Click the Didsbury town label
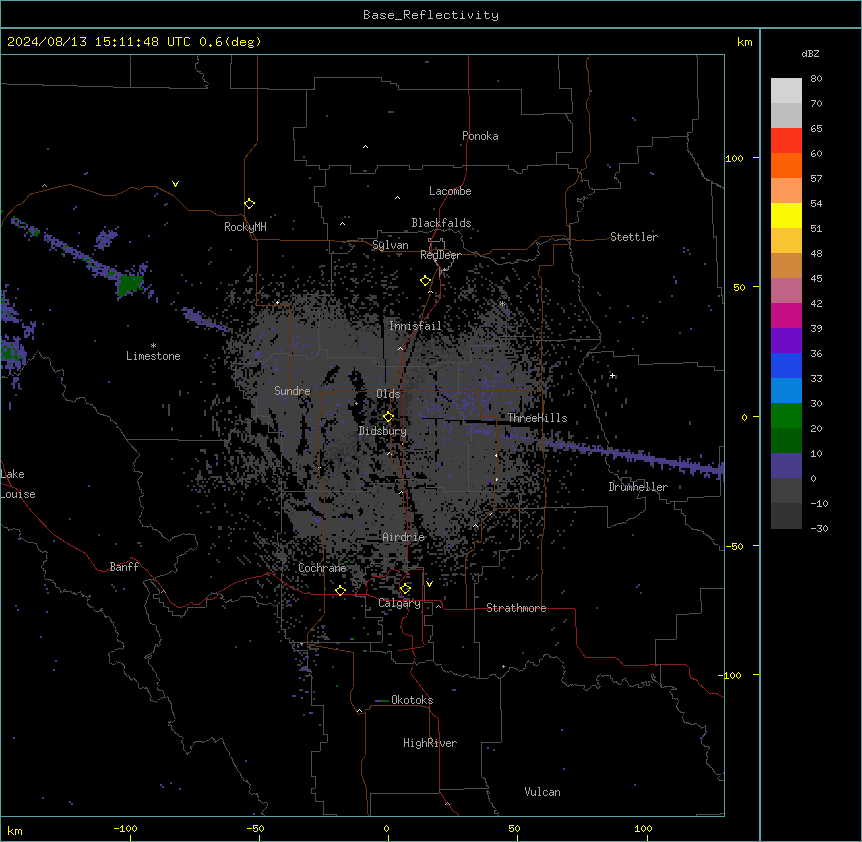This screenshot has width=862, height=842. pyautogui.click(x=383, y=431)
